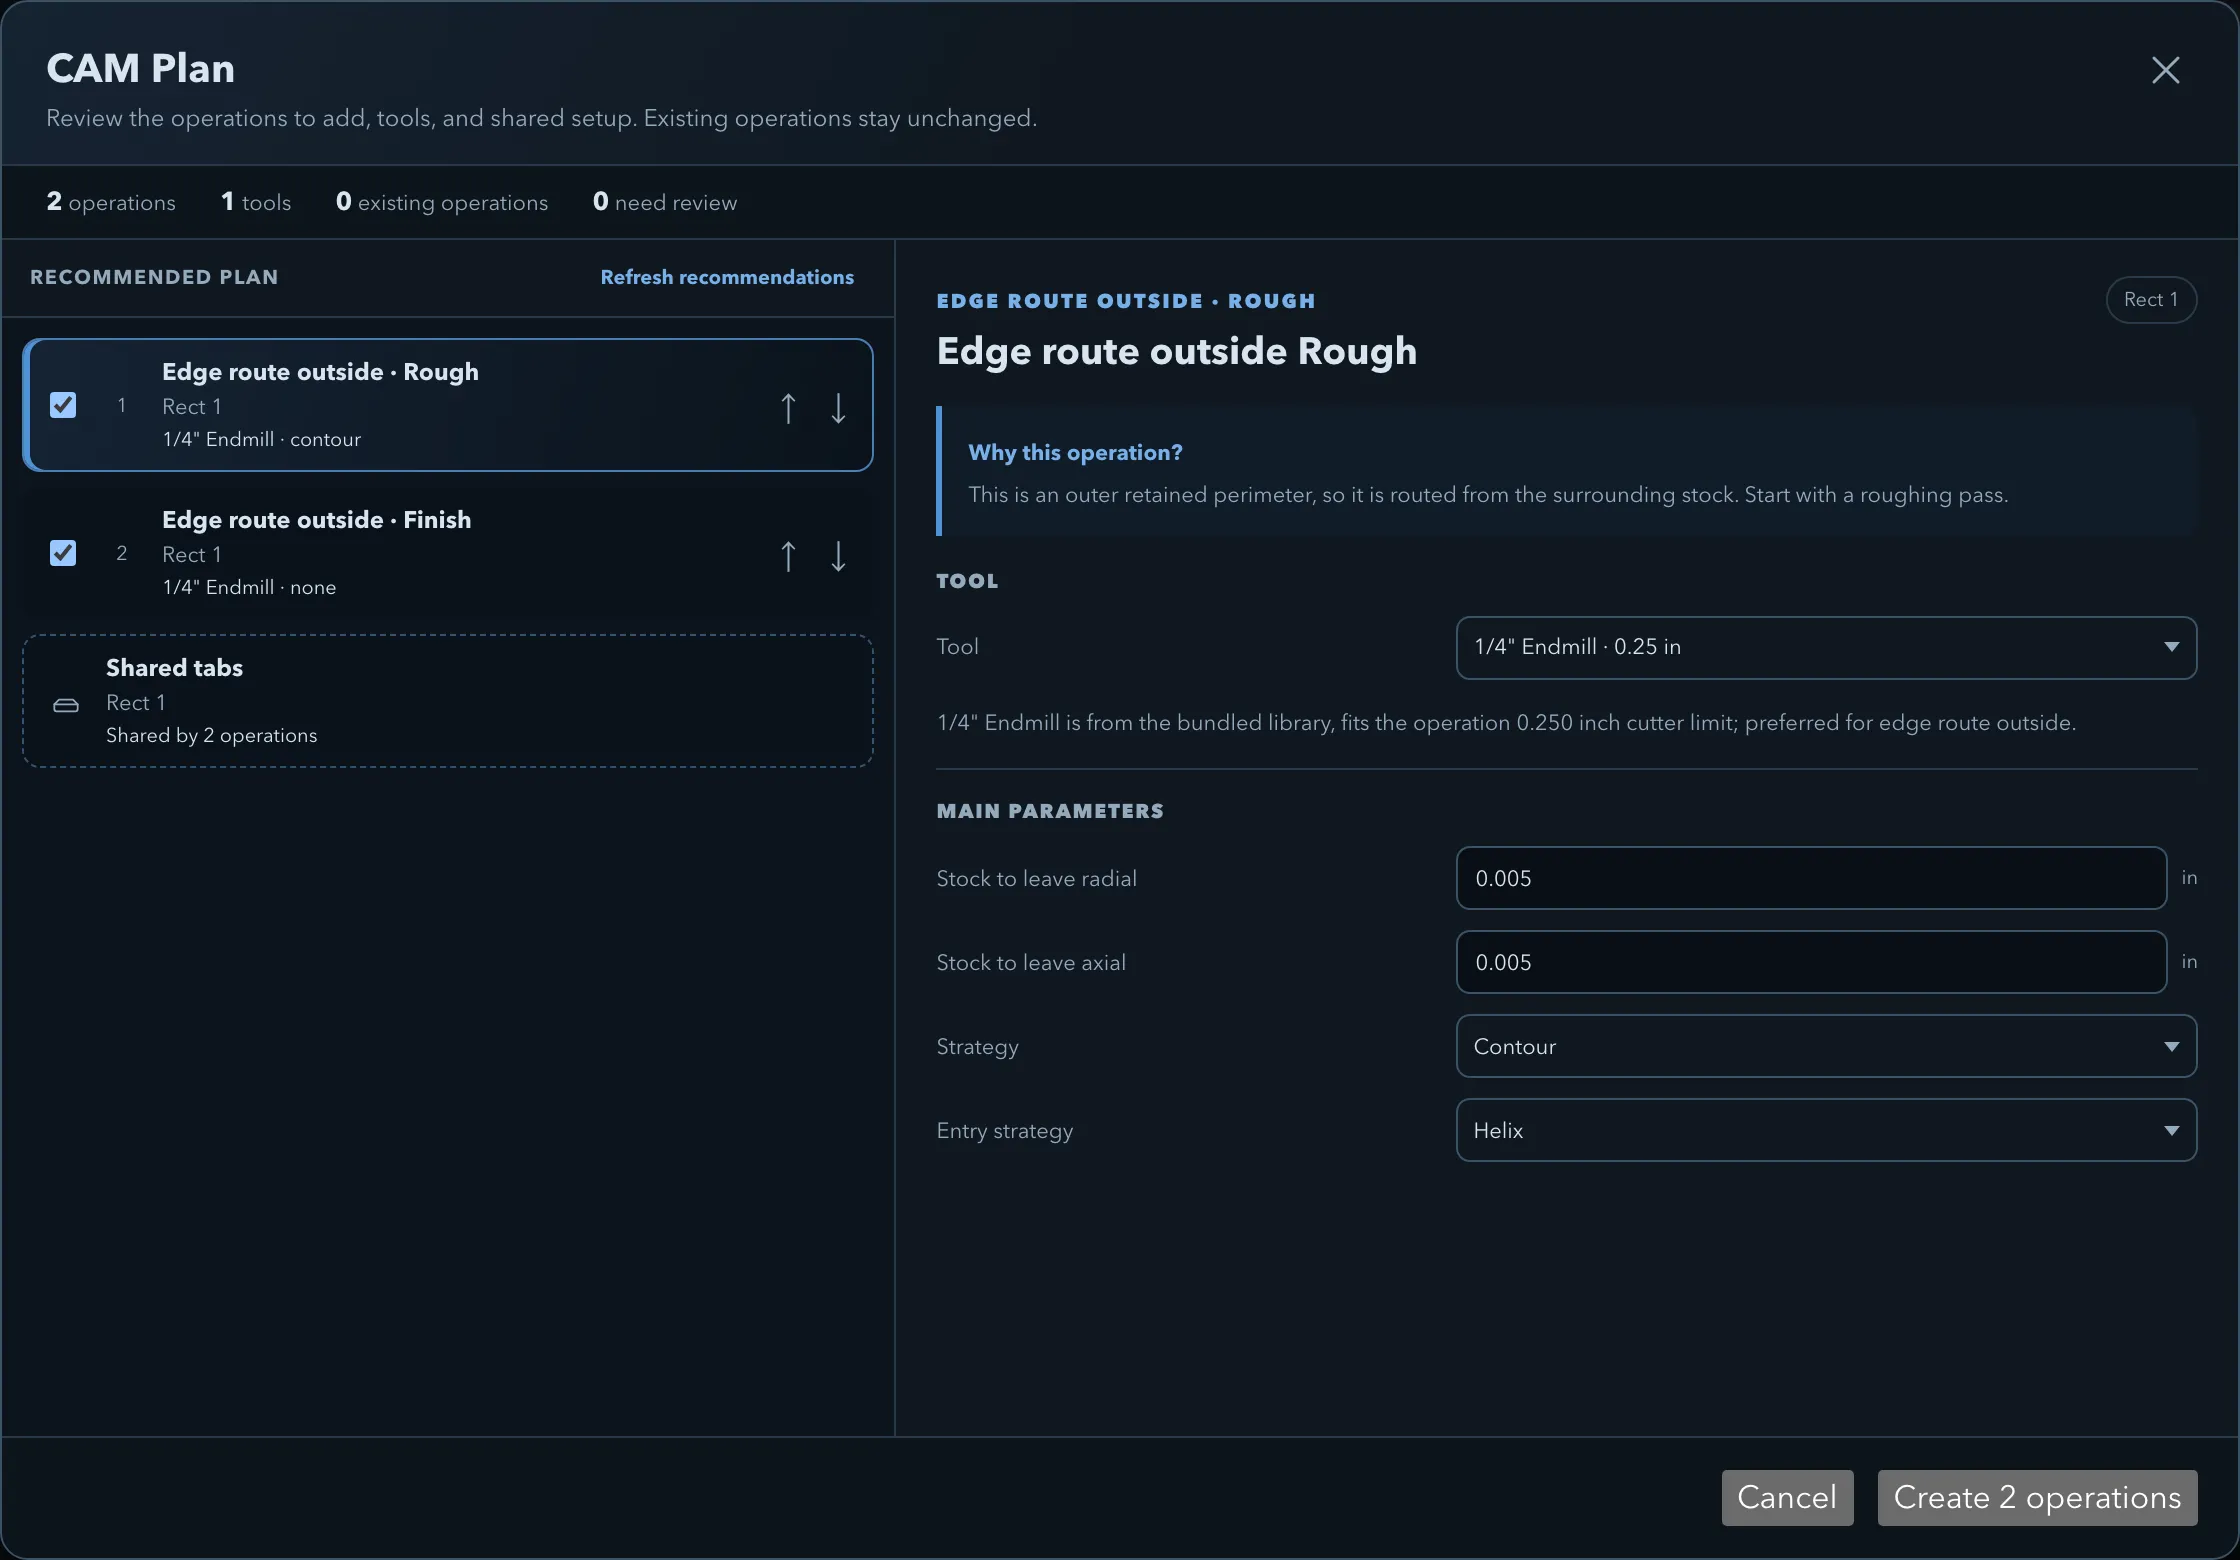Click "1/4" Endmill · contour" text in Rough row

point(262,439)
